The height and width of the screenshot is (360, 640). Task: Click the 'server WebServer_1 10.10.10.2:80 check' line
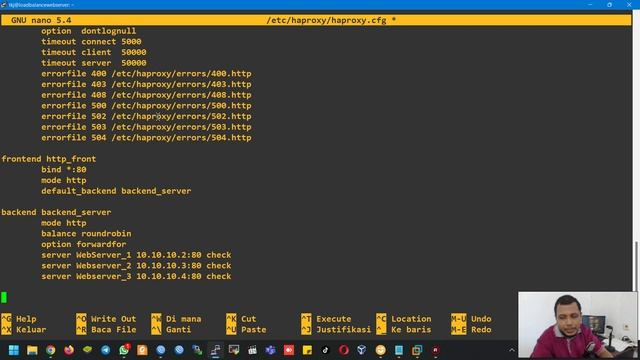[136, 255]
